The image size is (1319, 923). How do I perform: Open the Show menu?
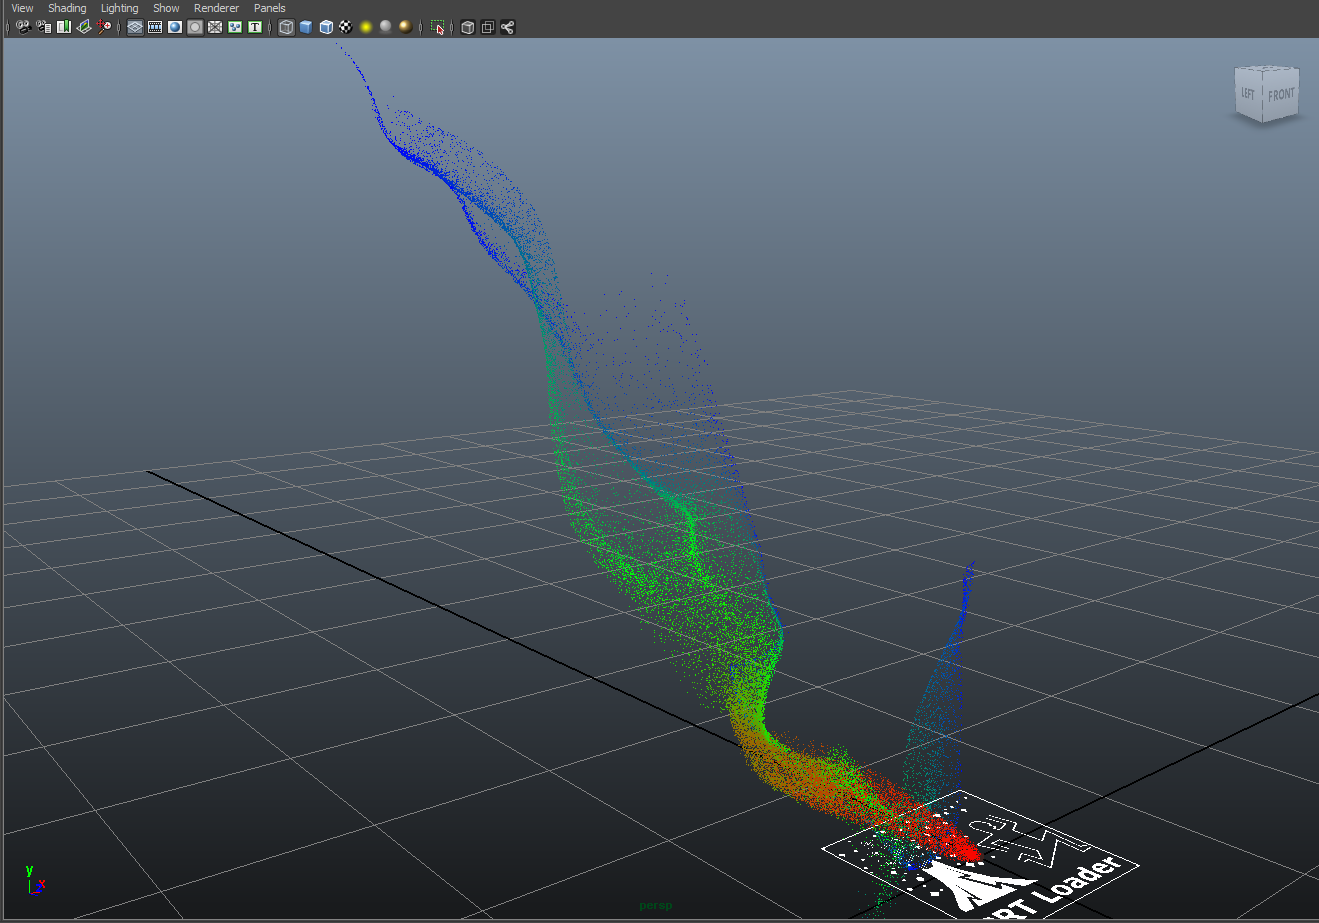coord(166,8)
